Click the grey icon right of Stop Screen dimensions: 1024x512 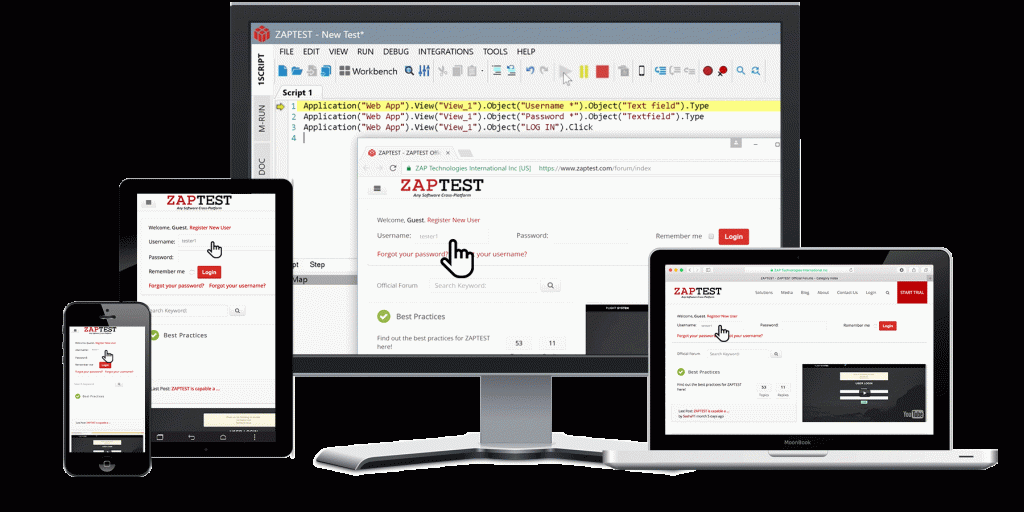[624, 71]
